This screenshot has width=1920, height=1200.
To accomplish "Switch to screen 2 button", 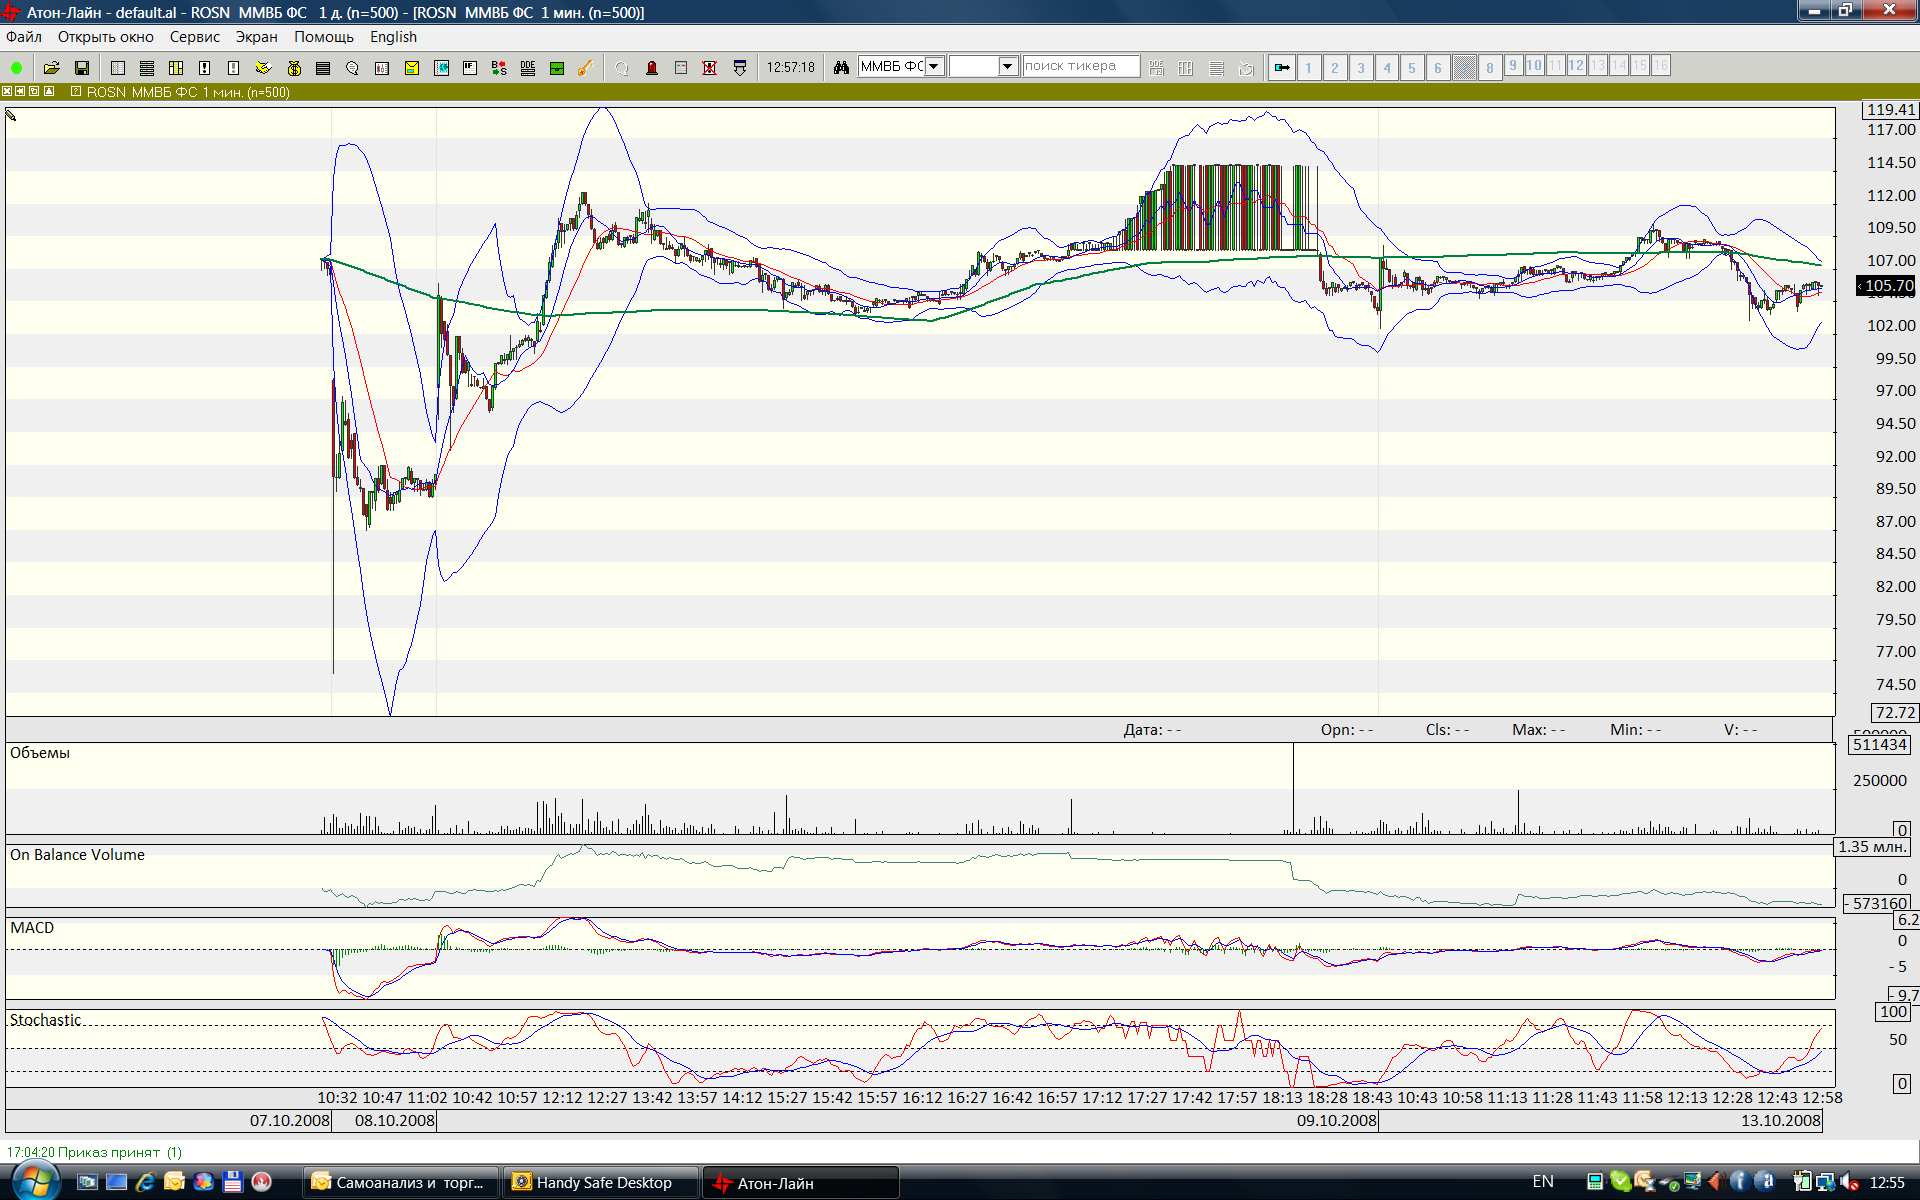I will tap(1335, 67).
